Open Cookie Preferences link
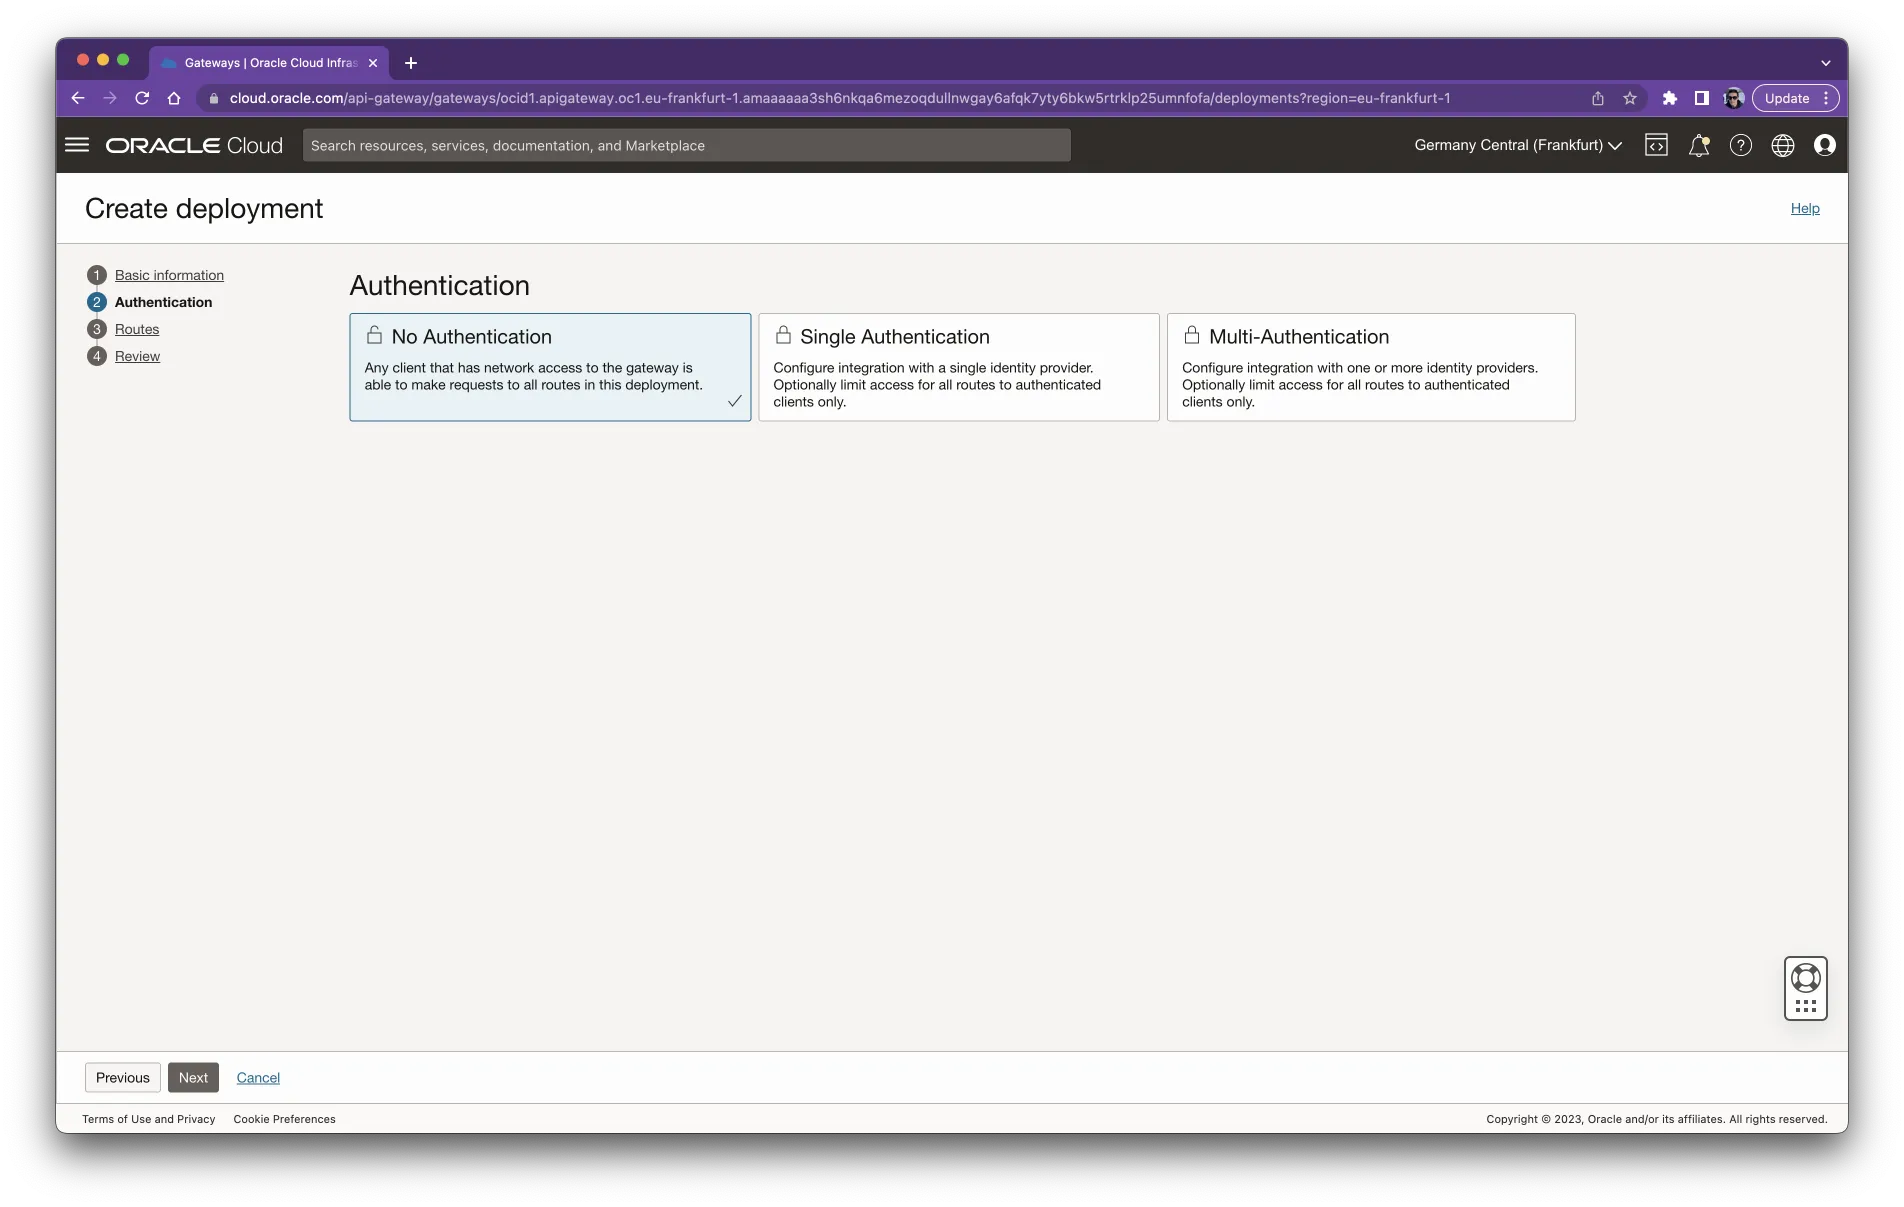 tap(285, 1119)
